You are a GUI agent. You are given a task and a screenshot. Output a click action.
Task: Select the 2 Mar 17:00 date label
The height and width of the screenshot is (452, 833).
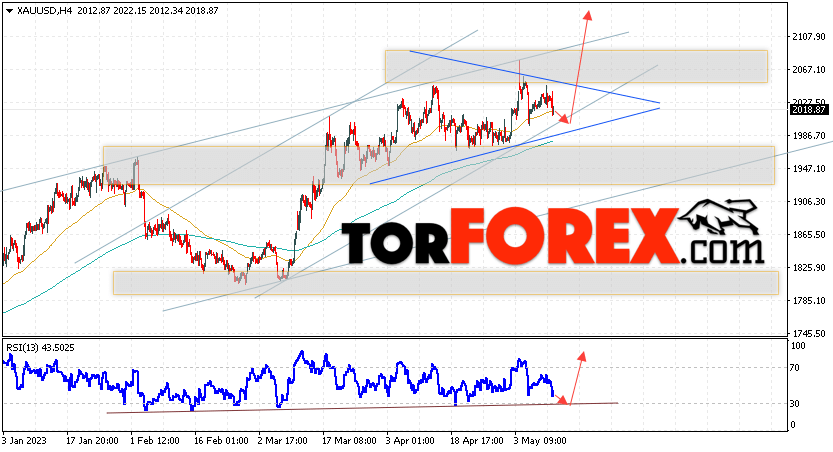point(283,441)
